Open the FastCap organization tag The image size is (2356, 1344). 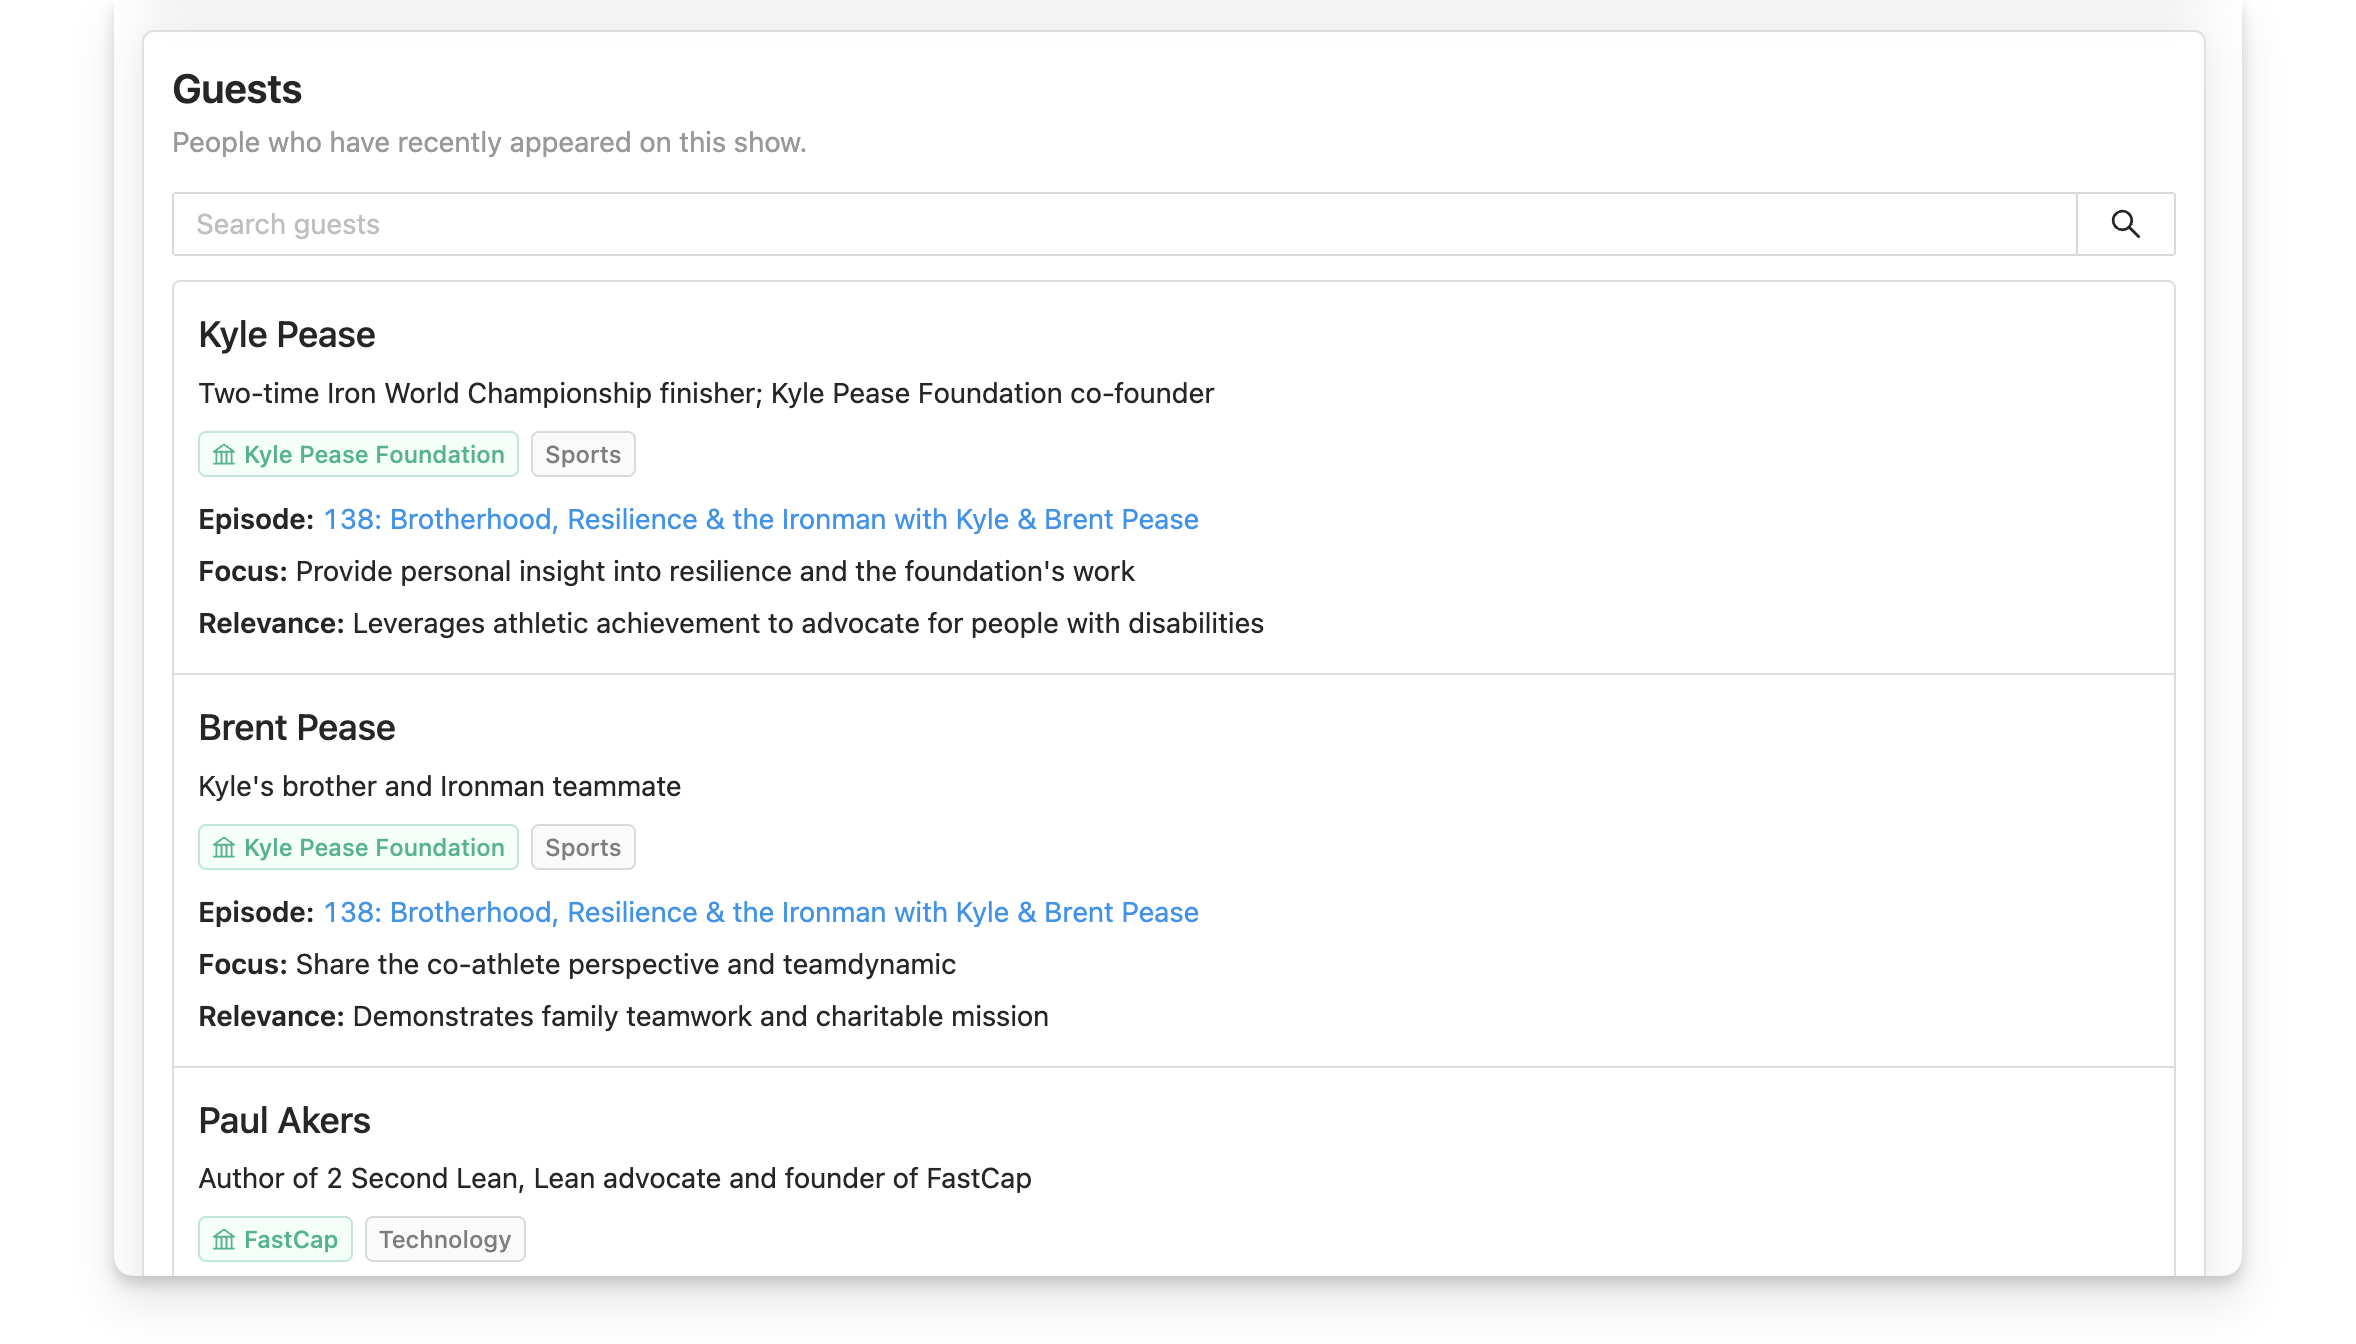click(x=275, y=1240)
